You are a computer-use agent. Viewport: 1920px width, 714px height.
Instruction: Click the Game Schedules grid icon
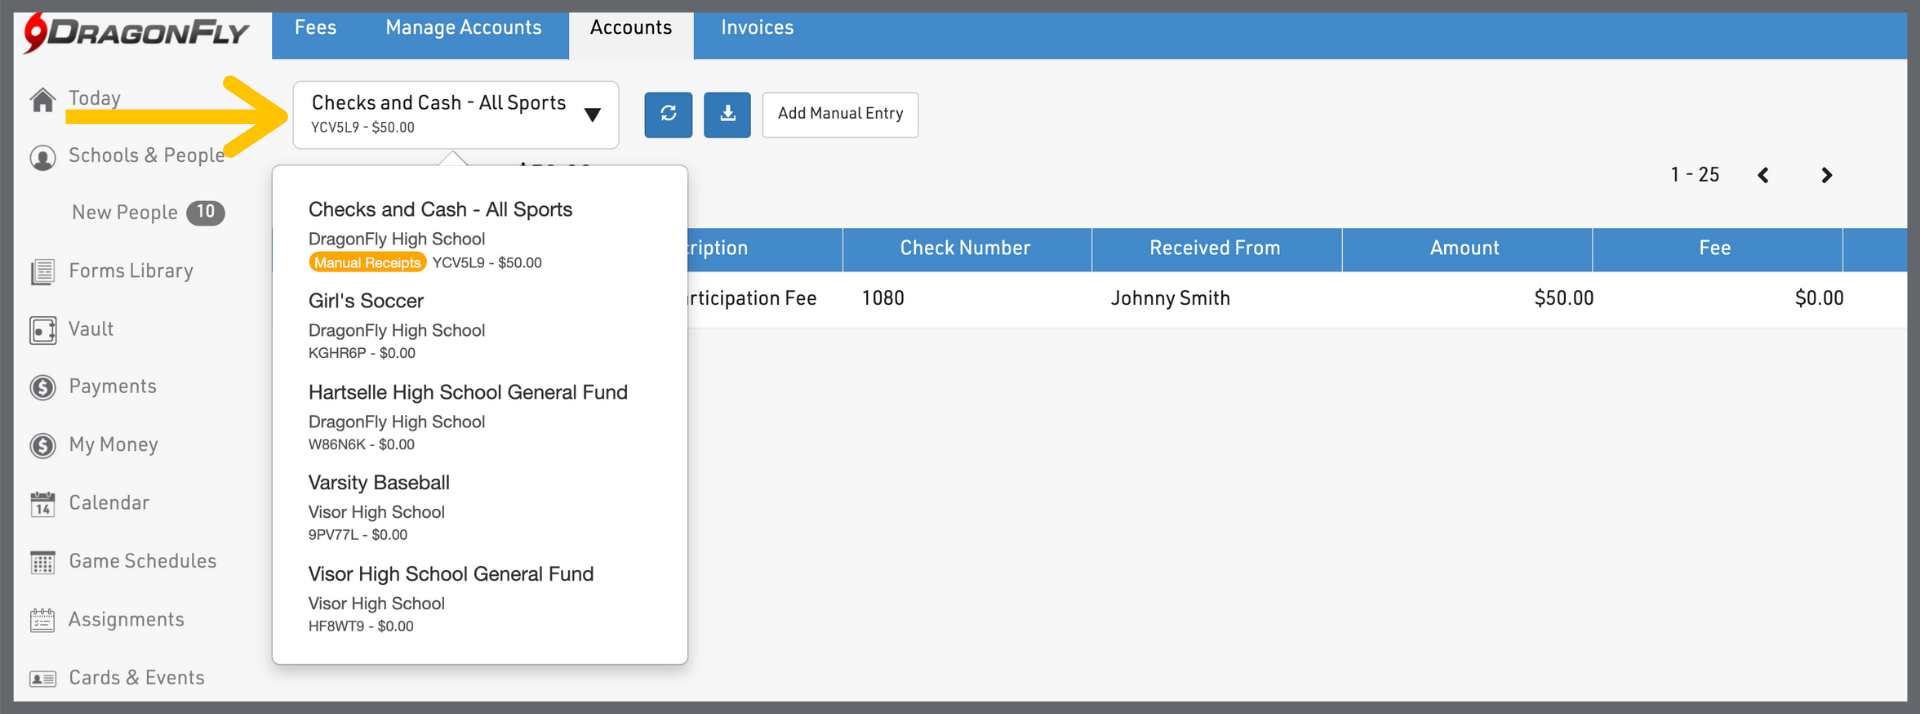(43, 563)
